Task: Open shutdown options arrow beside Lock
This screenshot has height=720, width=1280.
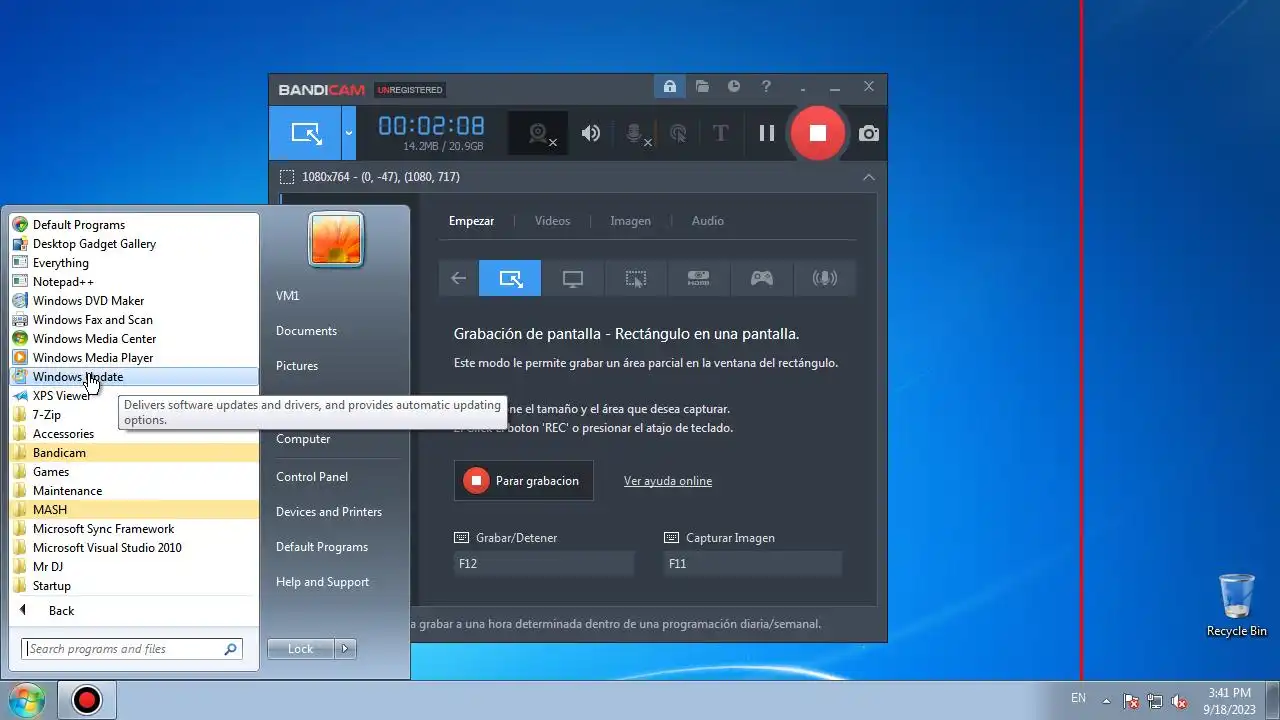Action: click(345, 649)
